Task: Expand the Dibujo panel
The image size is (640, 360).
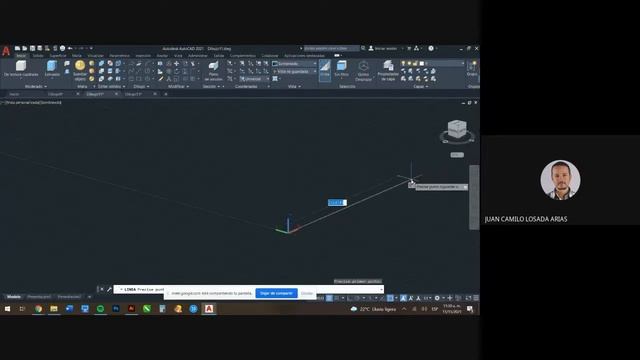Action: pos(141,87)
